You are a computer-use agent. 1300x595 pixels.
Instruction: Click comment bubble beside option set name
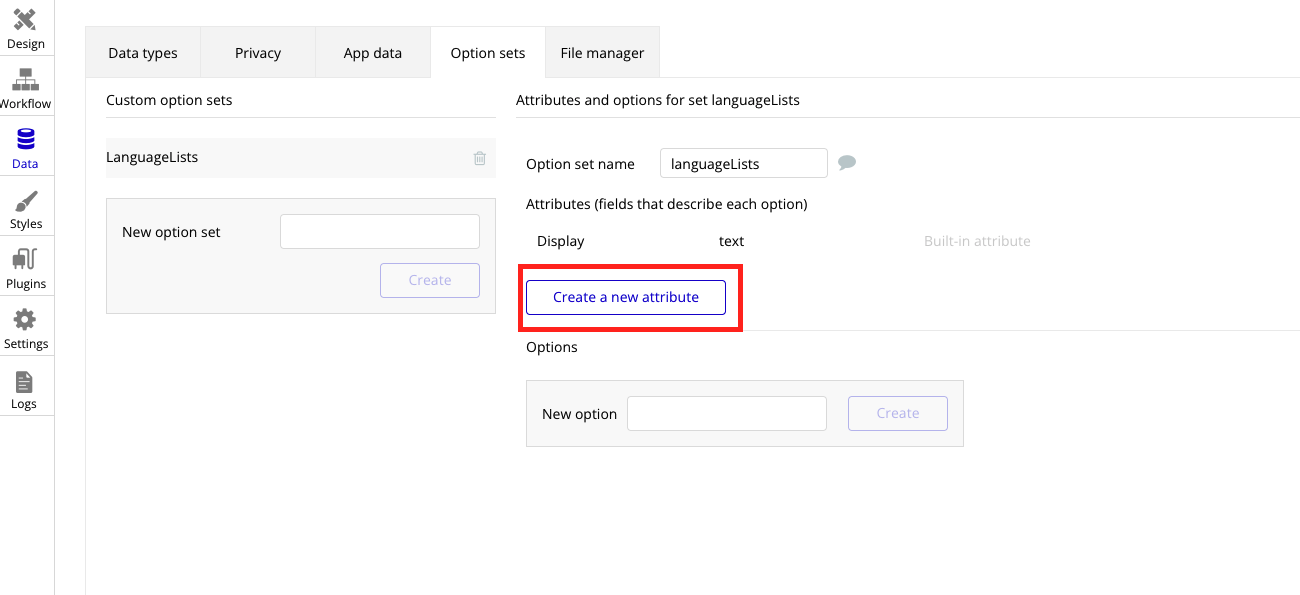(847, 163)
